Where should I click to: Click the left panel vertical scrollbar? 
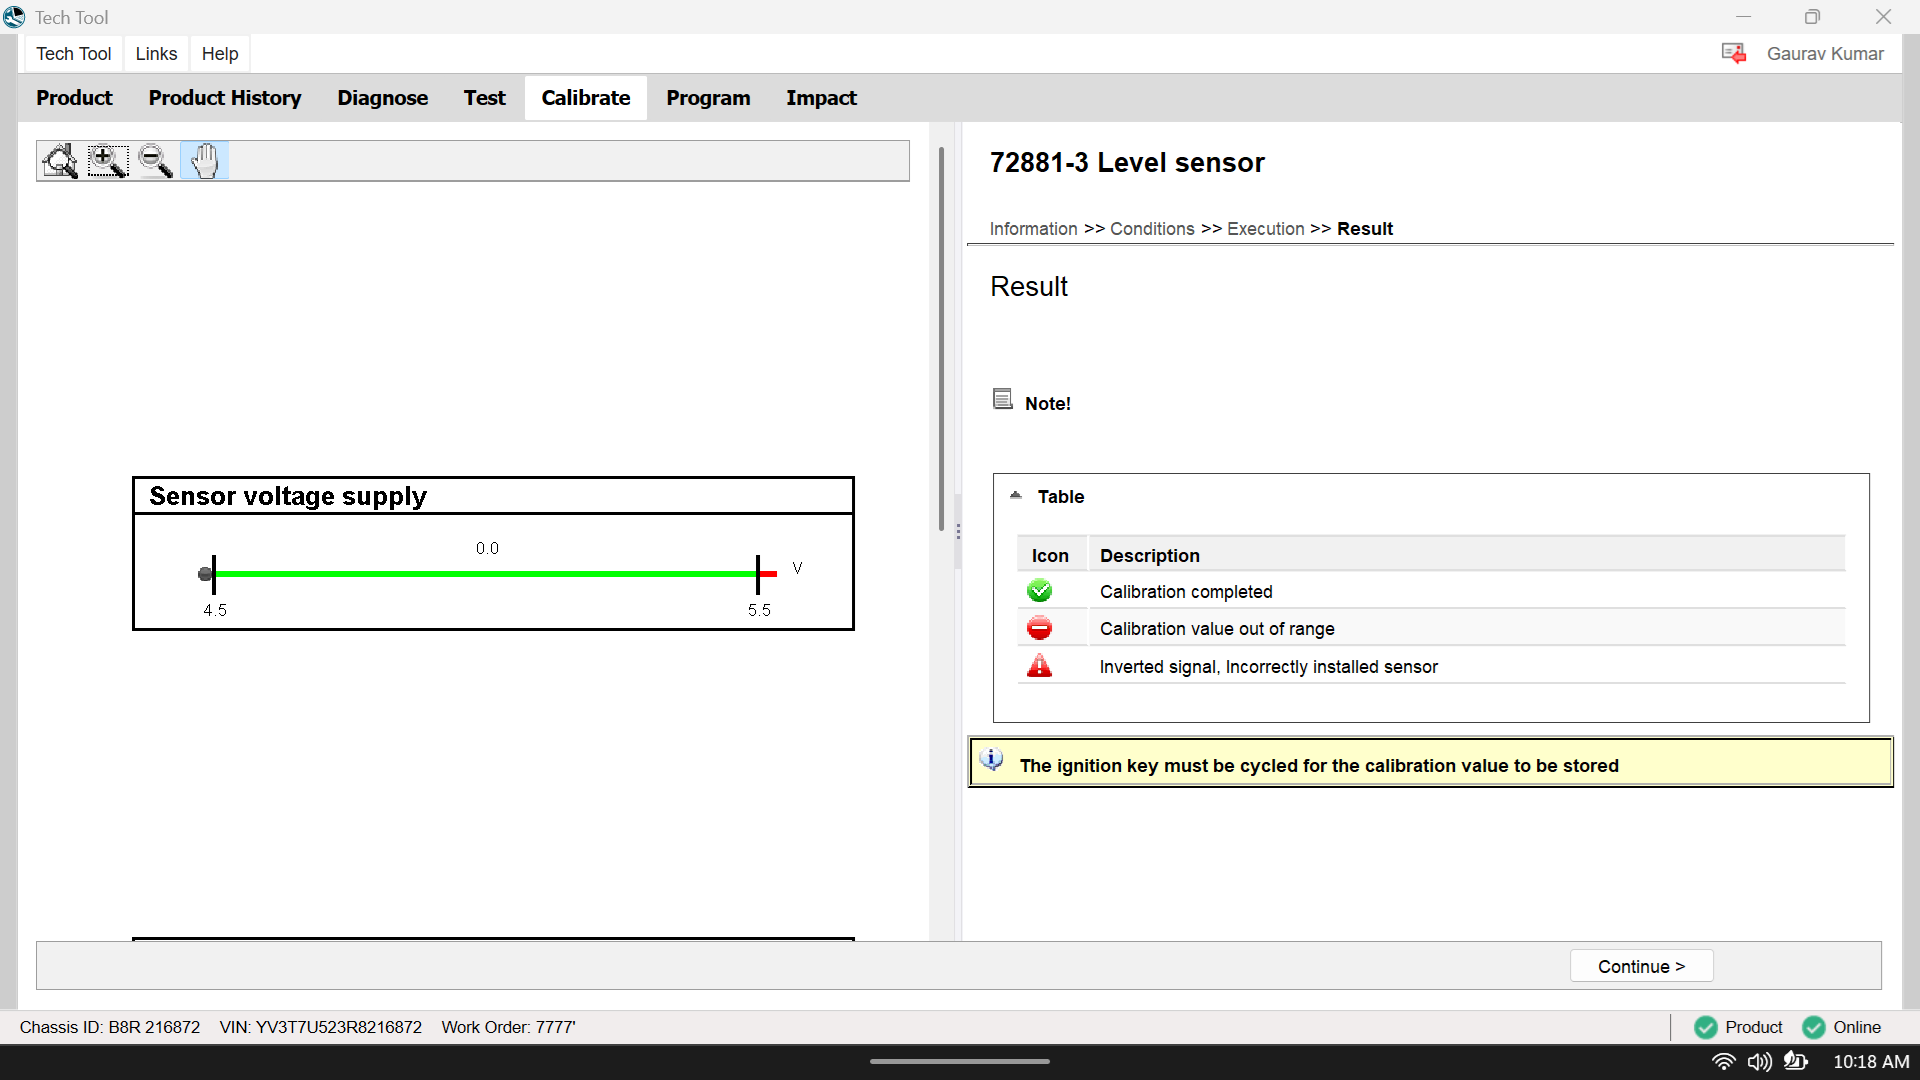[x=941, y=340]
